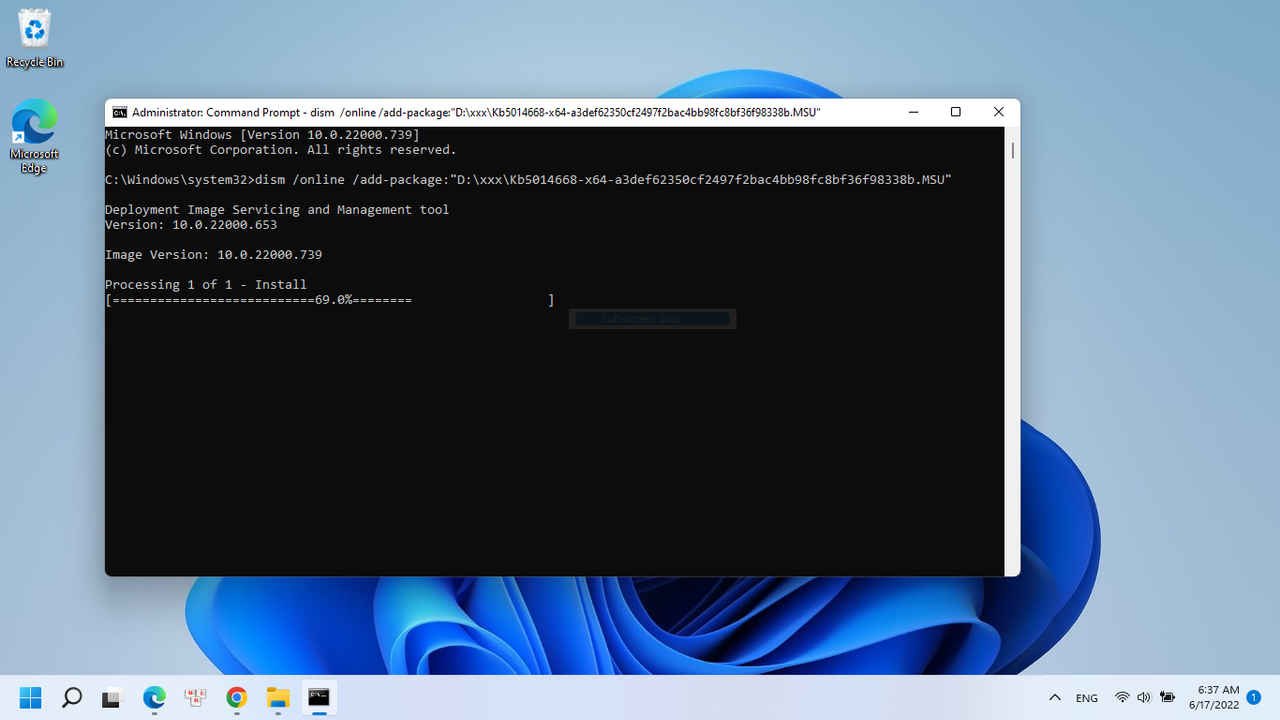Open Task View from the taskbar
The image size is (1280, 720).
[x=113, y=697]
